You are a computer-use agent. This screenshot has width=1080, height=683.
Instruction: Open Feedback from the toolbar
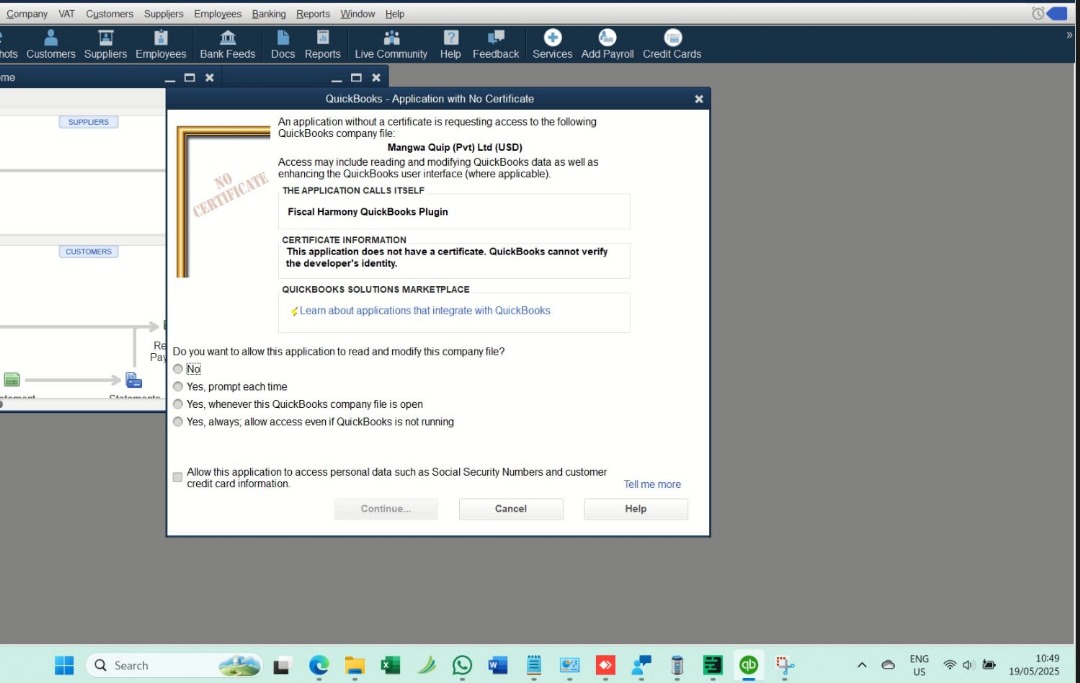pyautogui.click(x=495, y=45)
